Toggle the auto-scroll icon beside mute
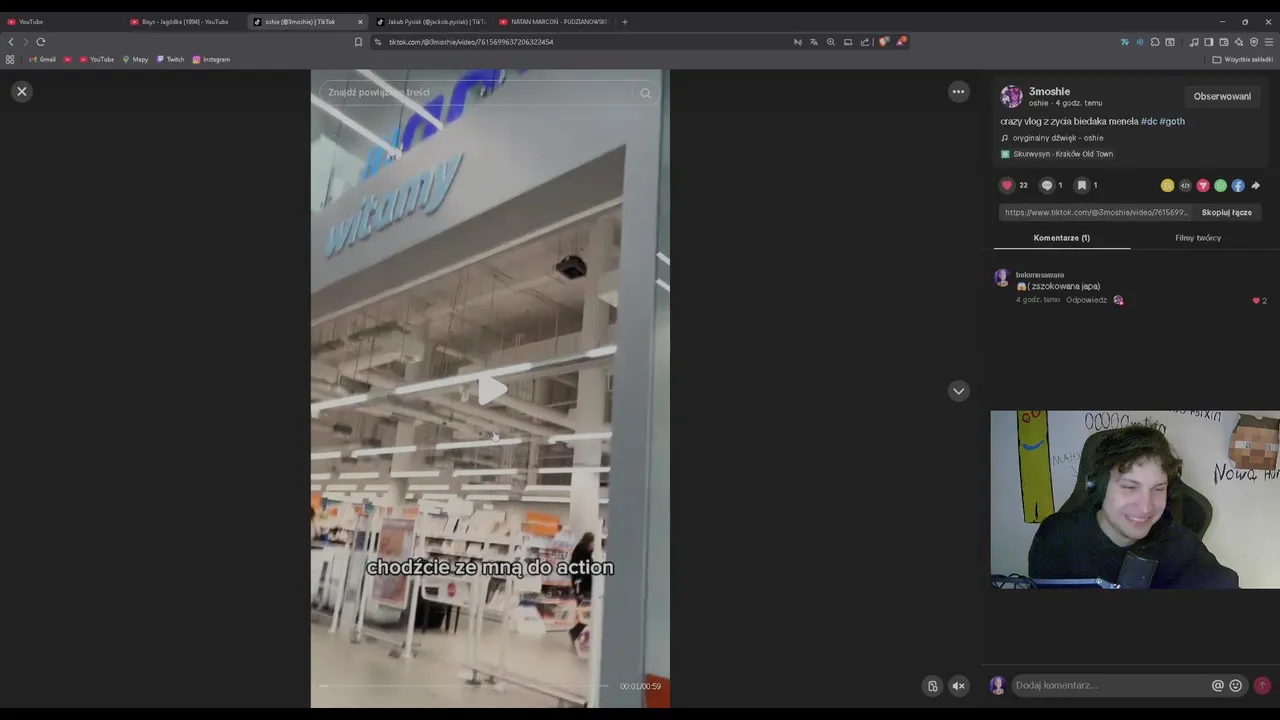This screenshot has width=1280, height=720. 932,686
